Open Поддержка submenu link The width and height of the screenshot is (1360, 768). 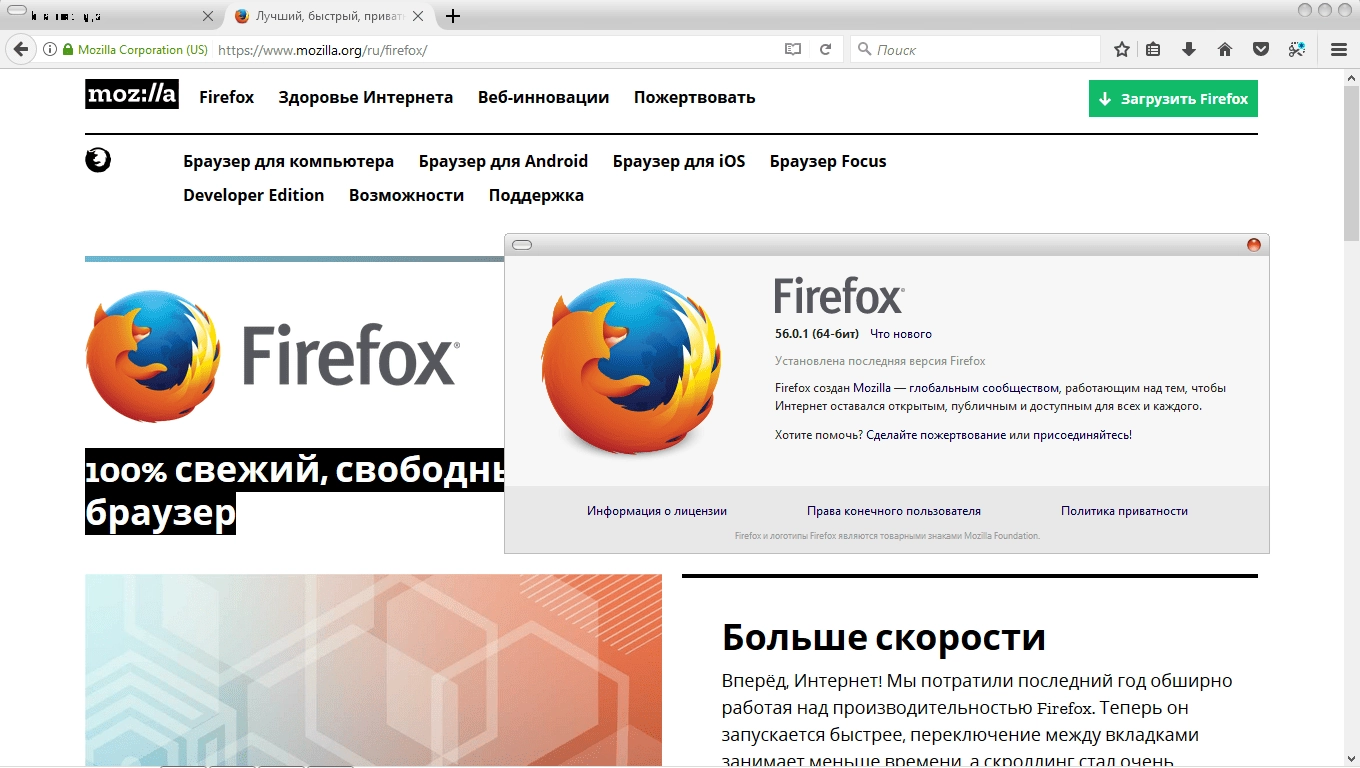(x=536, y=195)
